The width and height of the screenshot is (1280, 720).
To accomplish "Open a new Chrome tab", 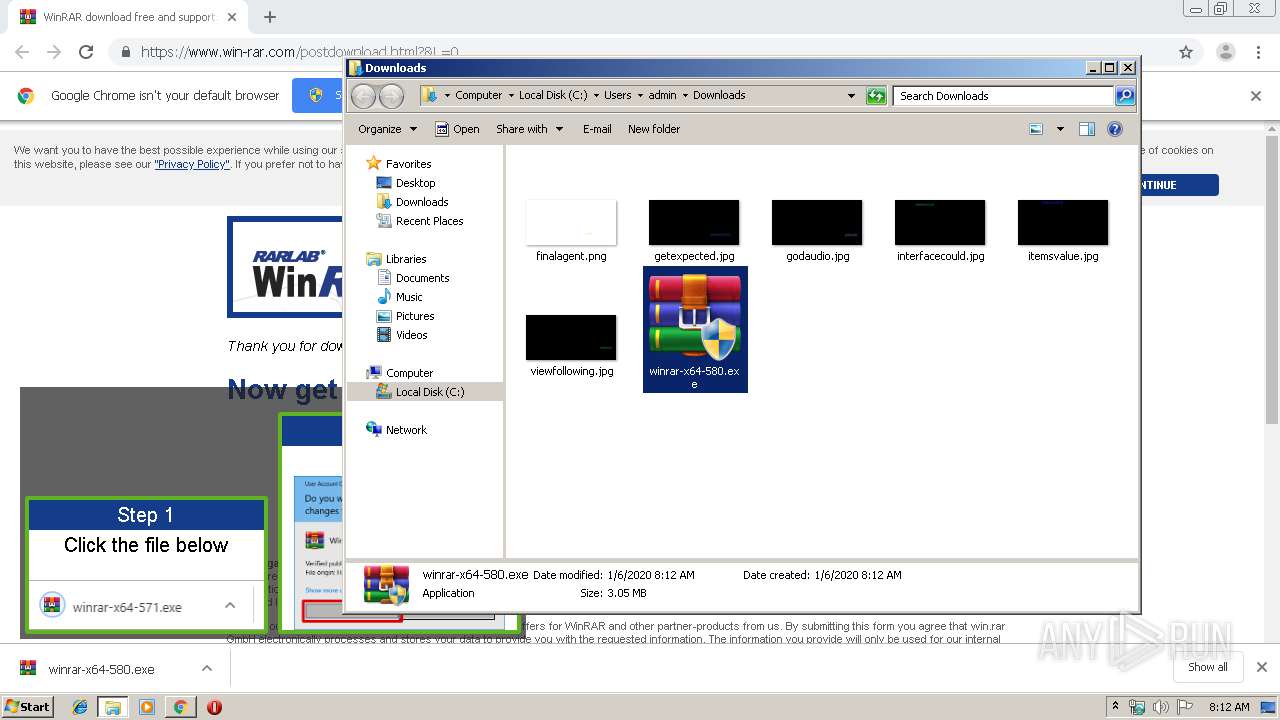I will tap(270, 17).
